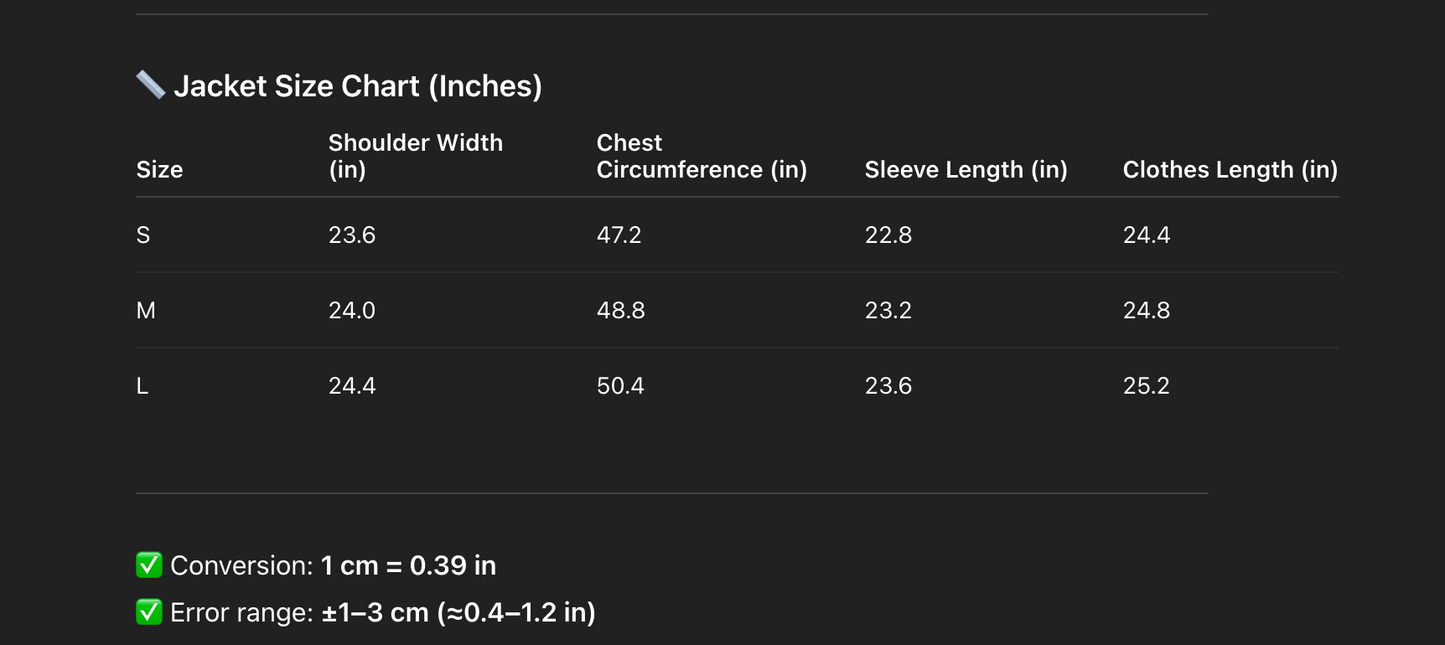Screen dimensions: 1445x645
Task: Click the green checkmark next to Error range
Action: click(x=149, y=612)
